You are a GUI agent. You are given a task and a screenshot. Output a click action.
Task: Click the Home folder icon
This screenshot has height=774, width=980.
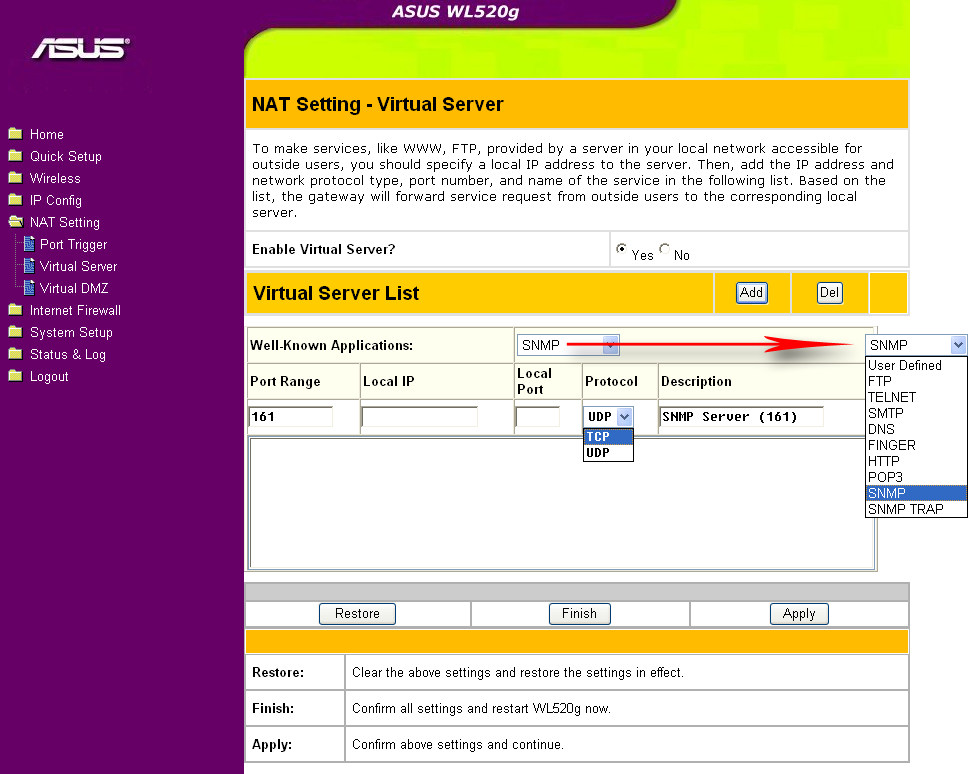pyautogui.click(x=15, y=134)
